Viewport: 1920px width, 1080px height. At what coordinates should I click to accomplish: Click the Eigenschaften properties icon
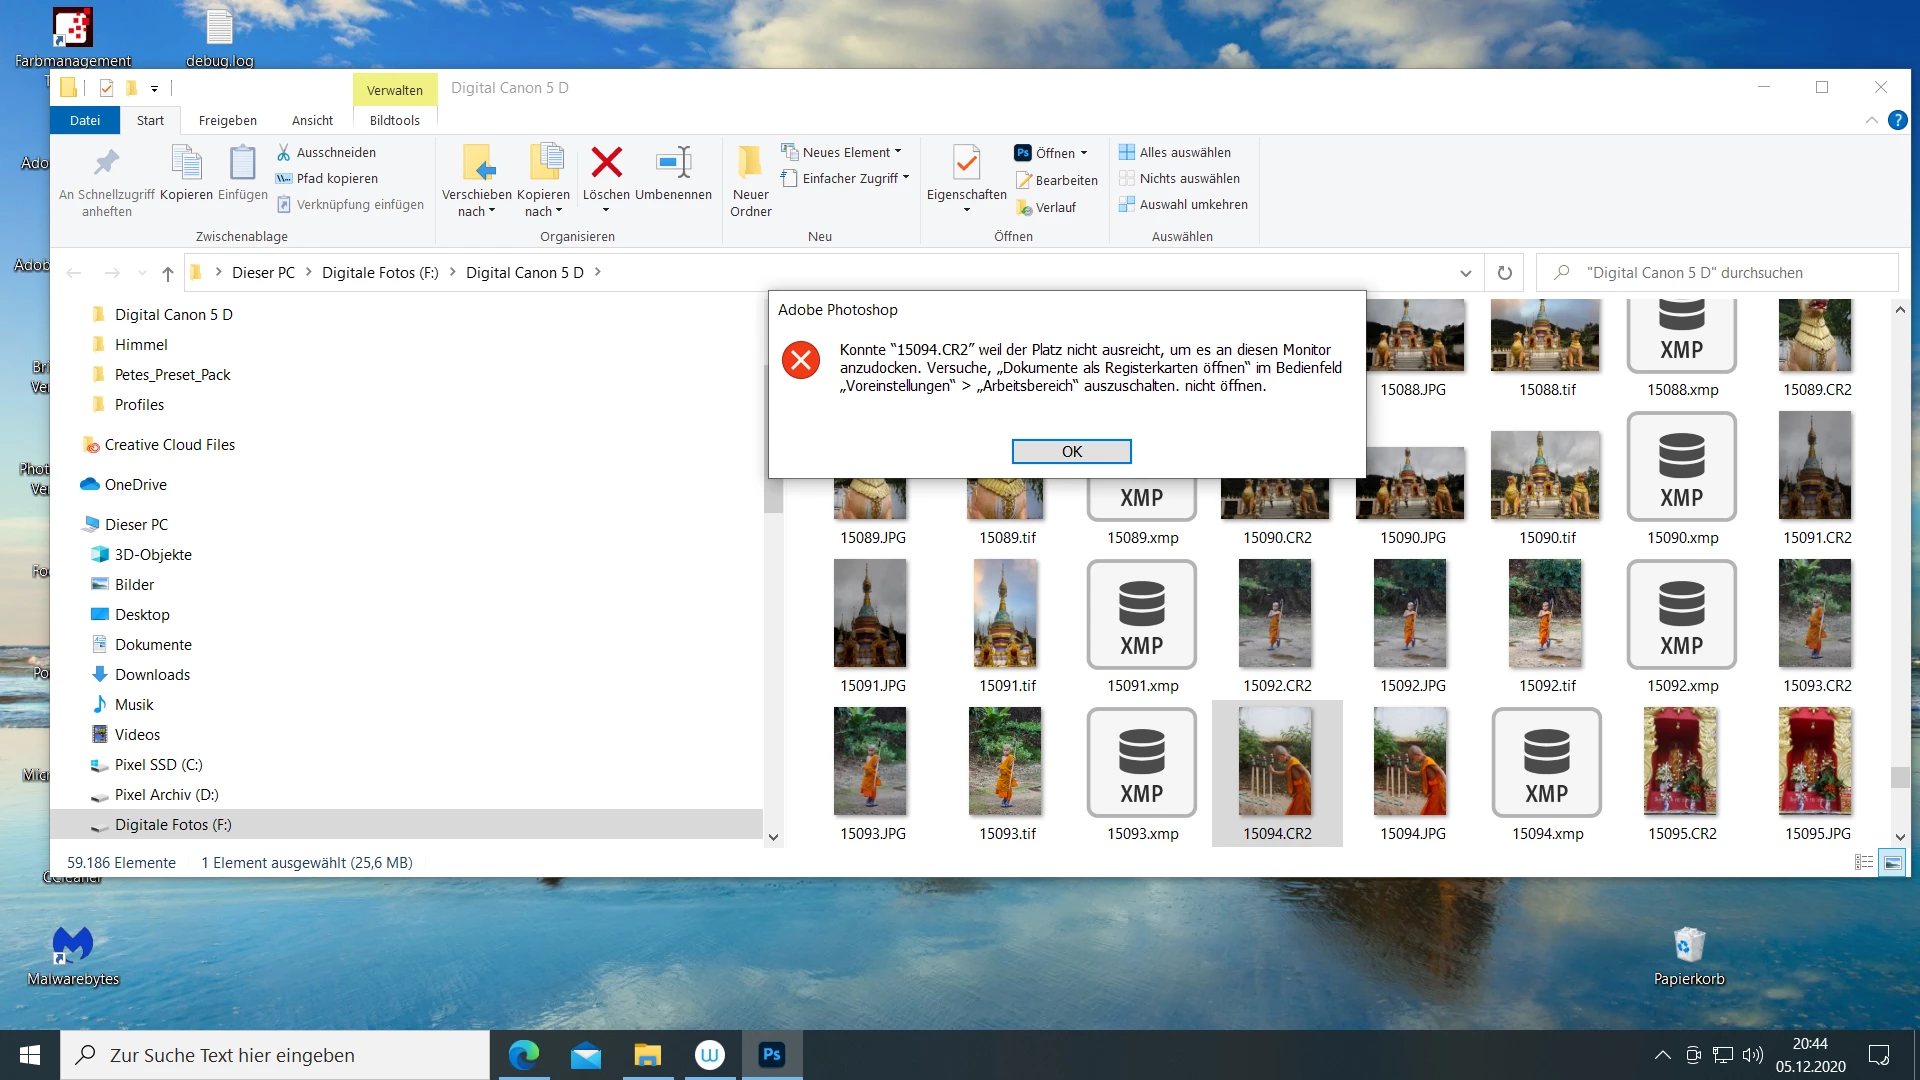(x=966, y=162)
